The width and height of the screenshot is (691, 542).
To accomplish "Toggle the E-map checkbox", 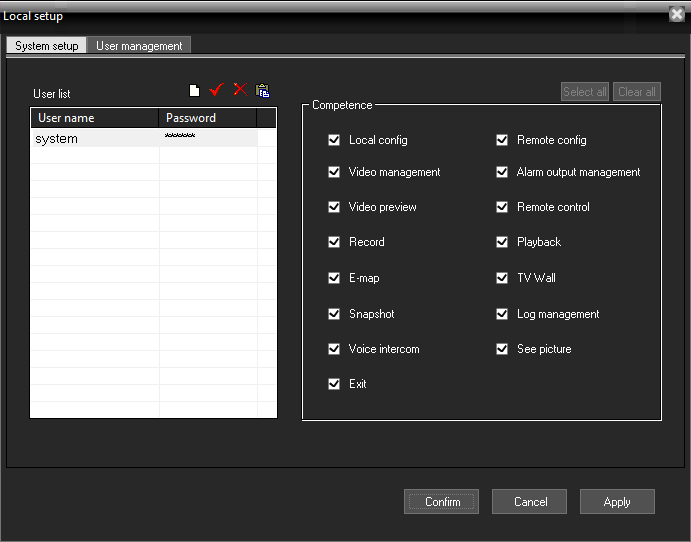I will [x=334, y=278].
